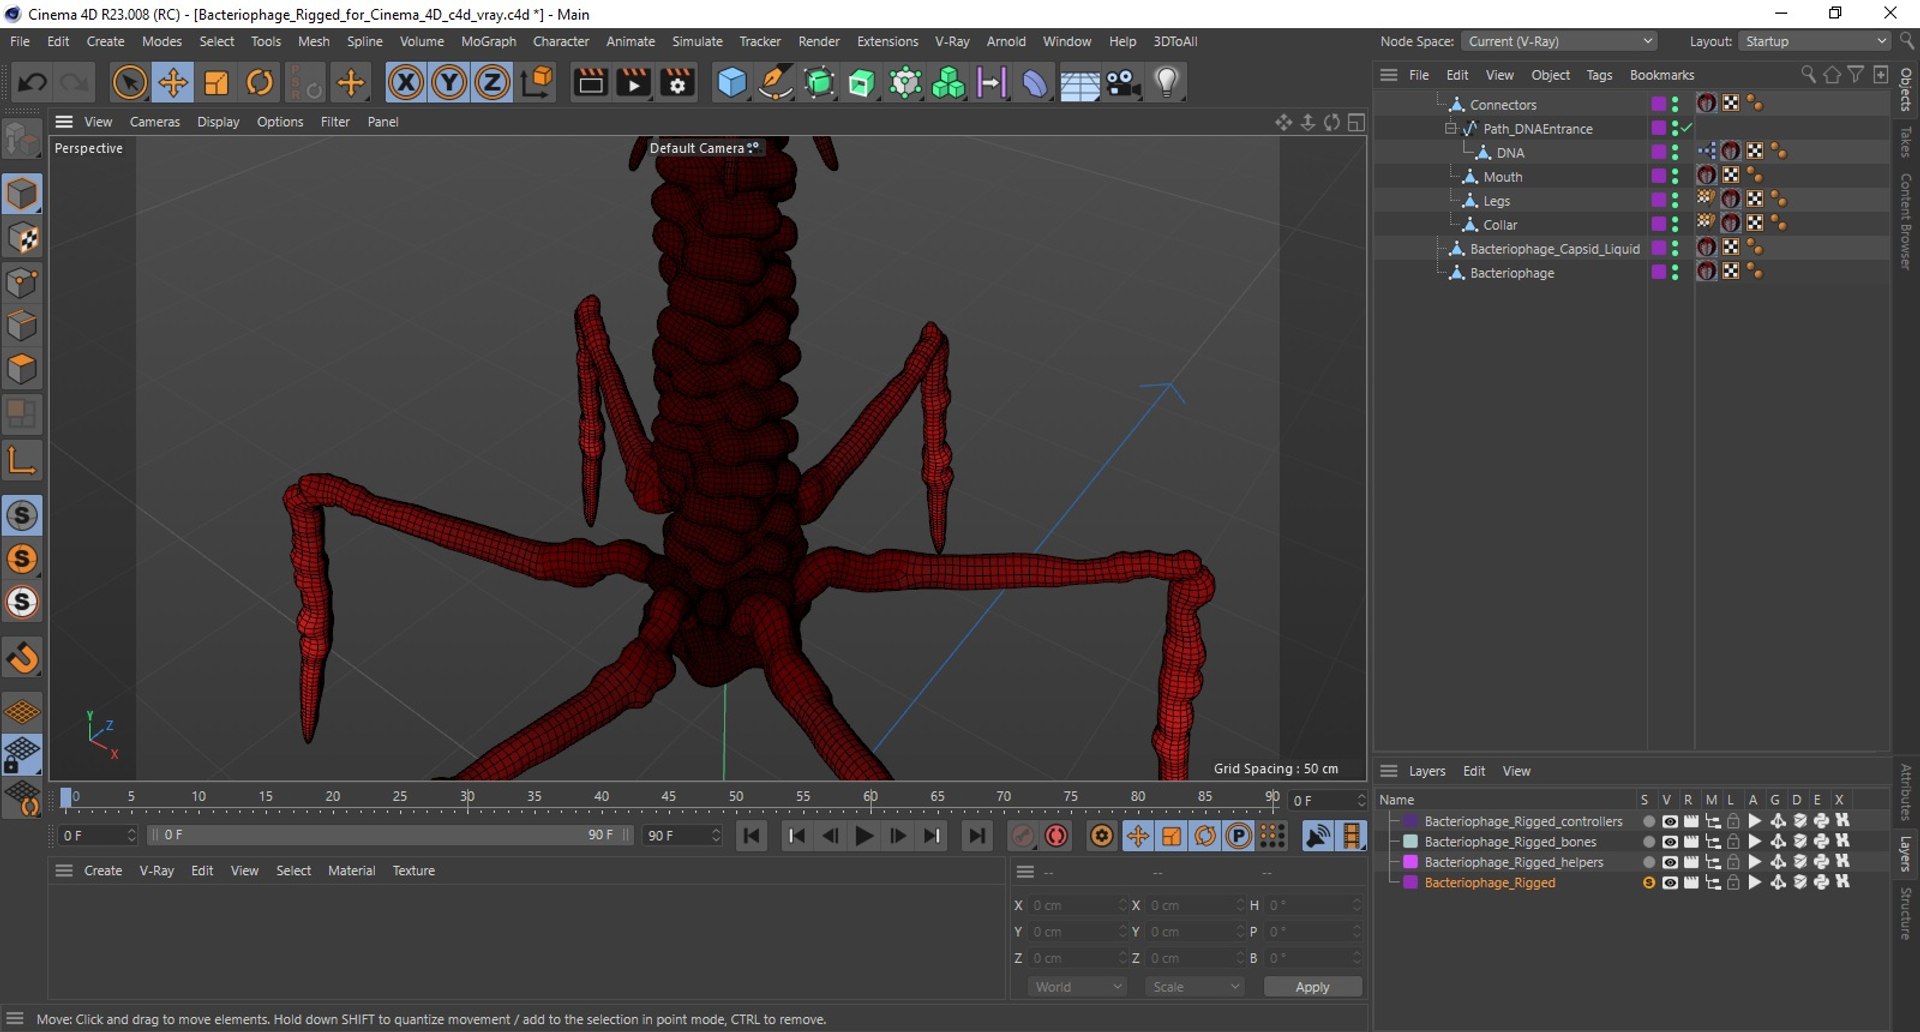The image size is (1920, 1032).
Task: Open the Scale mode dropdown
Action: click(1195, 987)
